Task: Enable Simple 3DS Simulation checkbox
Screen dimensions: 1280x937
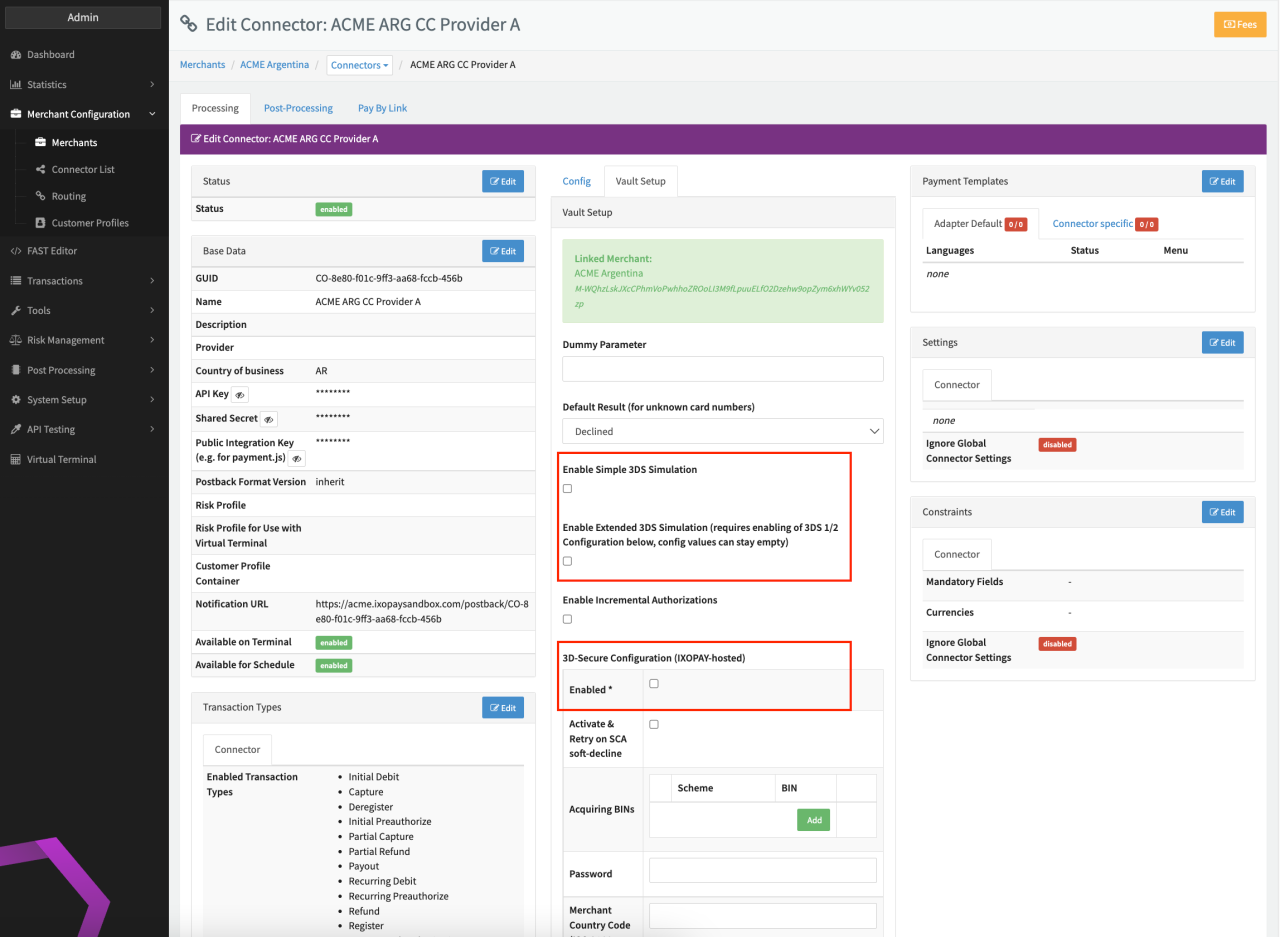Action: (568, 489)
